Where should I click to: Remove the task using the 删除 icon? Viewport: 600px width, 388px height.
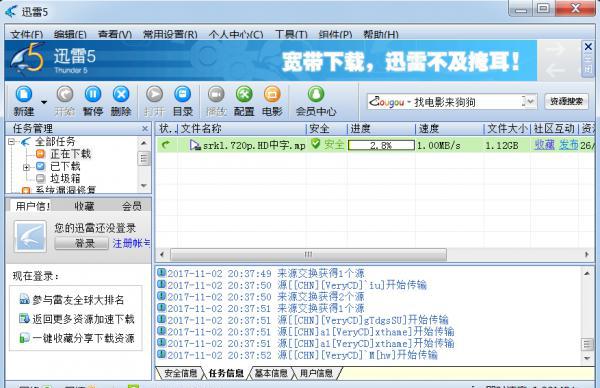(x=121, y=95)
